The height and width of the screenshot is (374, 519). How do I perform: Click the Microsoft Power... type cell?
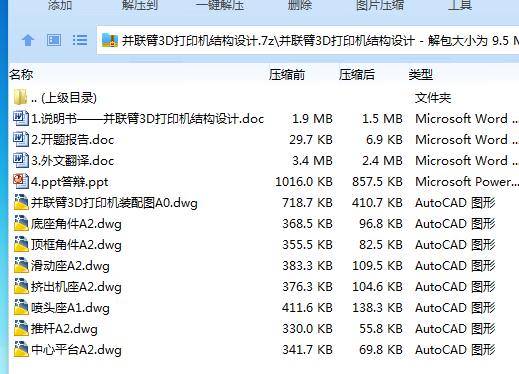tap(467, 182)
